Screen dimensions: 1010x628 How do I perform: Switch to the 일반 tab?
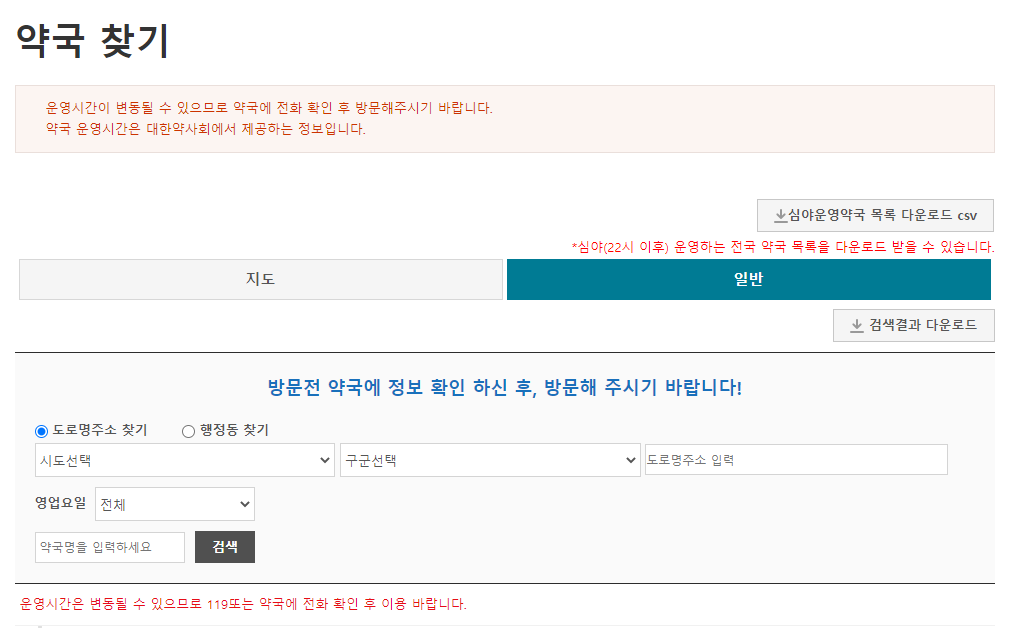pyautogui.click(x=748, y=279)
